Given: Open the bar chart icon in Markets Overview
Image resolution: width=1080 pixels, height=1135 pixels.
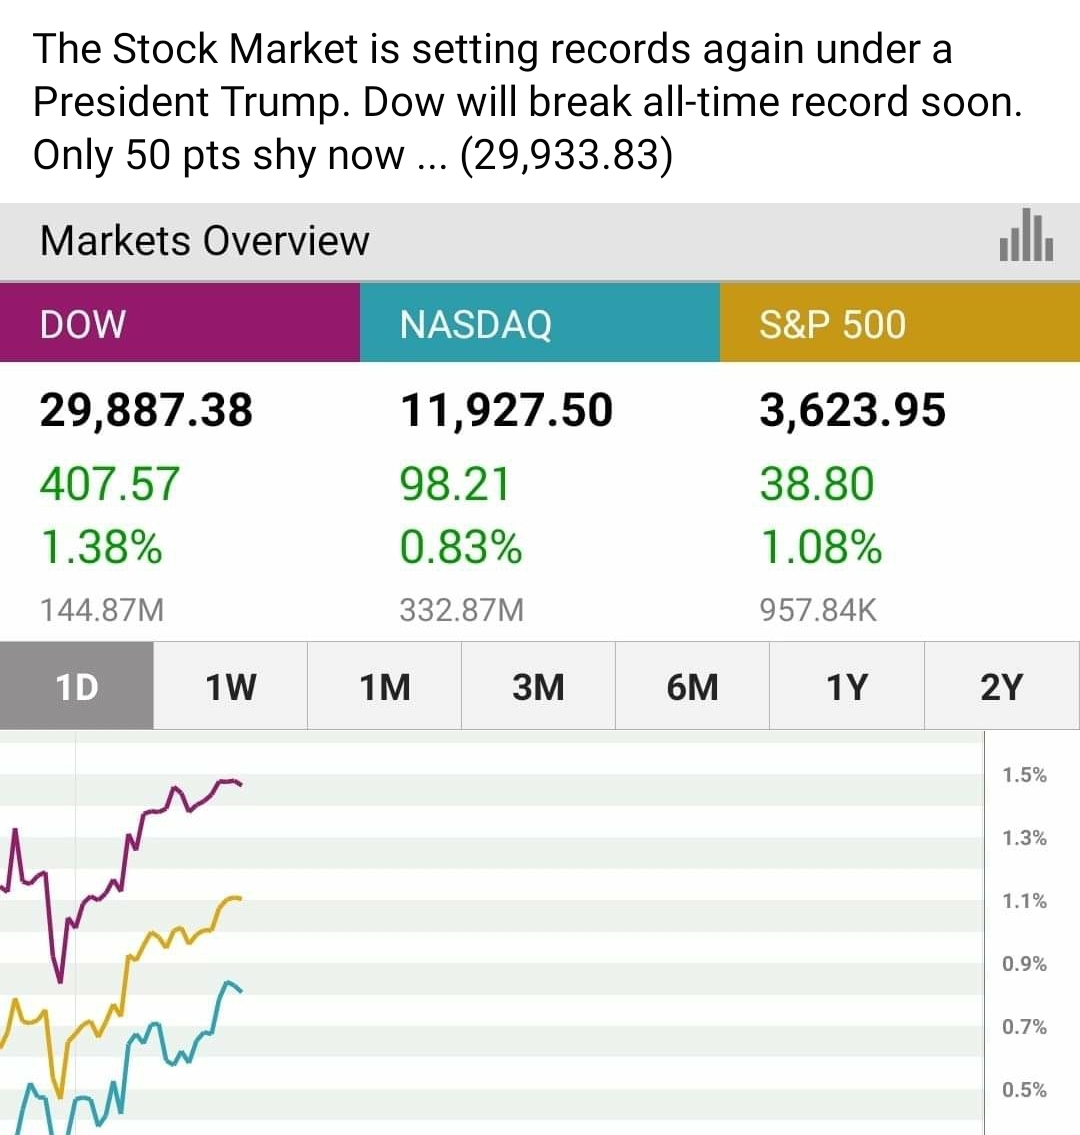Looking at the screenshot, I should click(1025, 238).
